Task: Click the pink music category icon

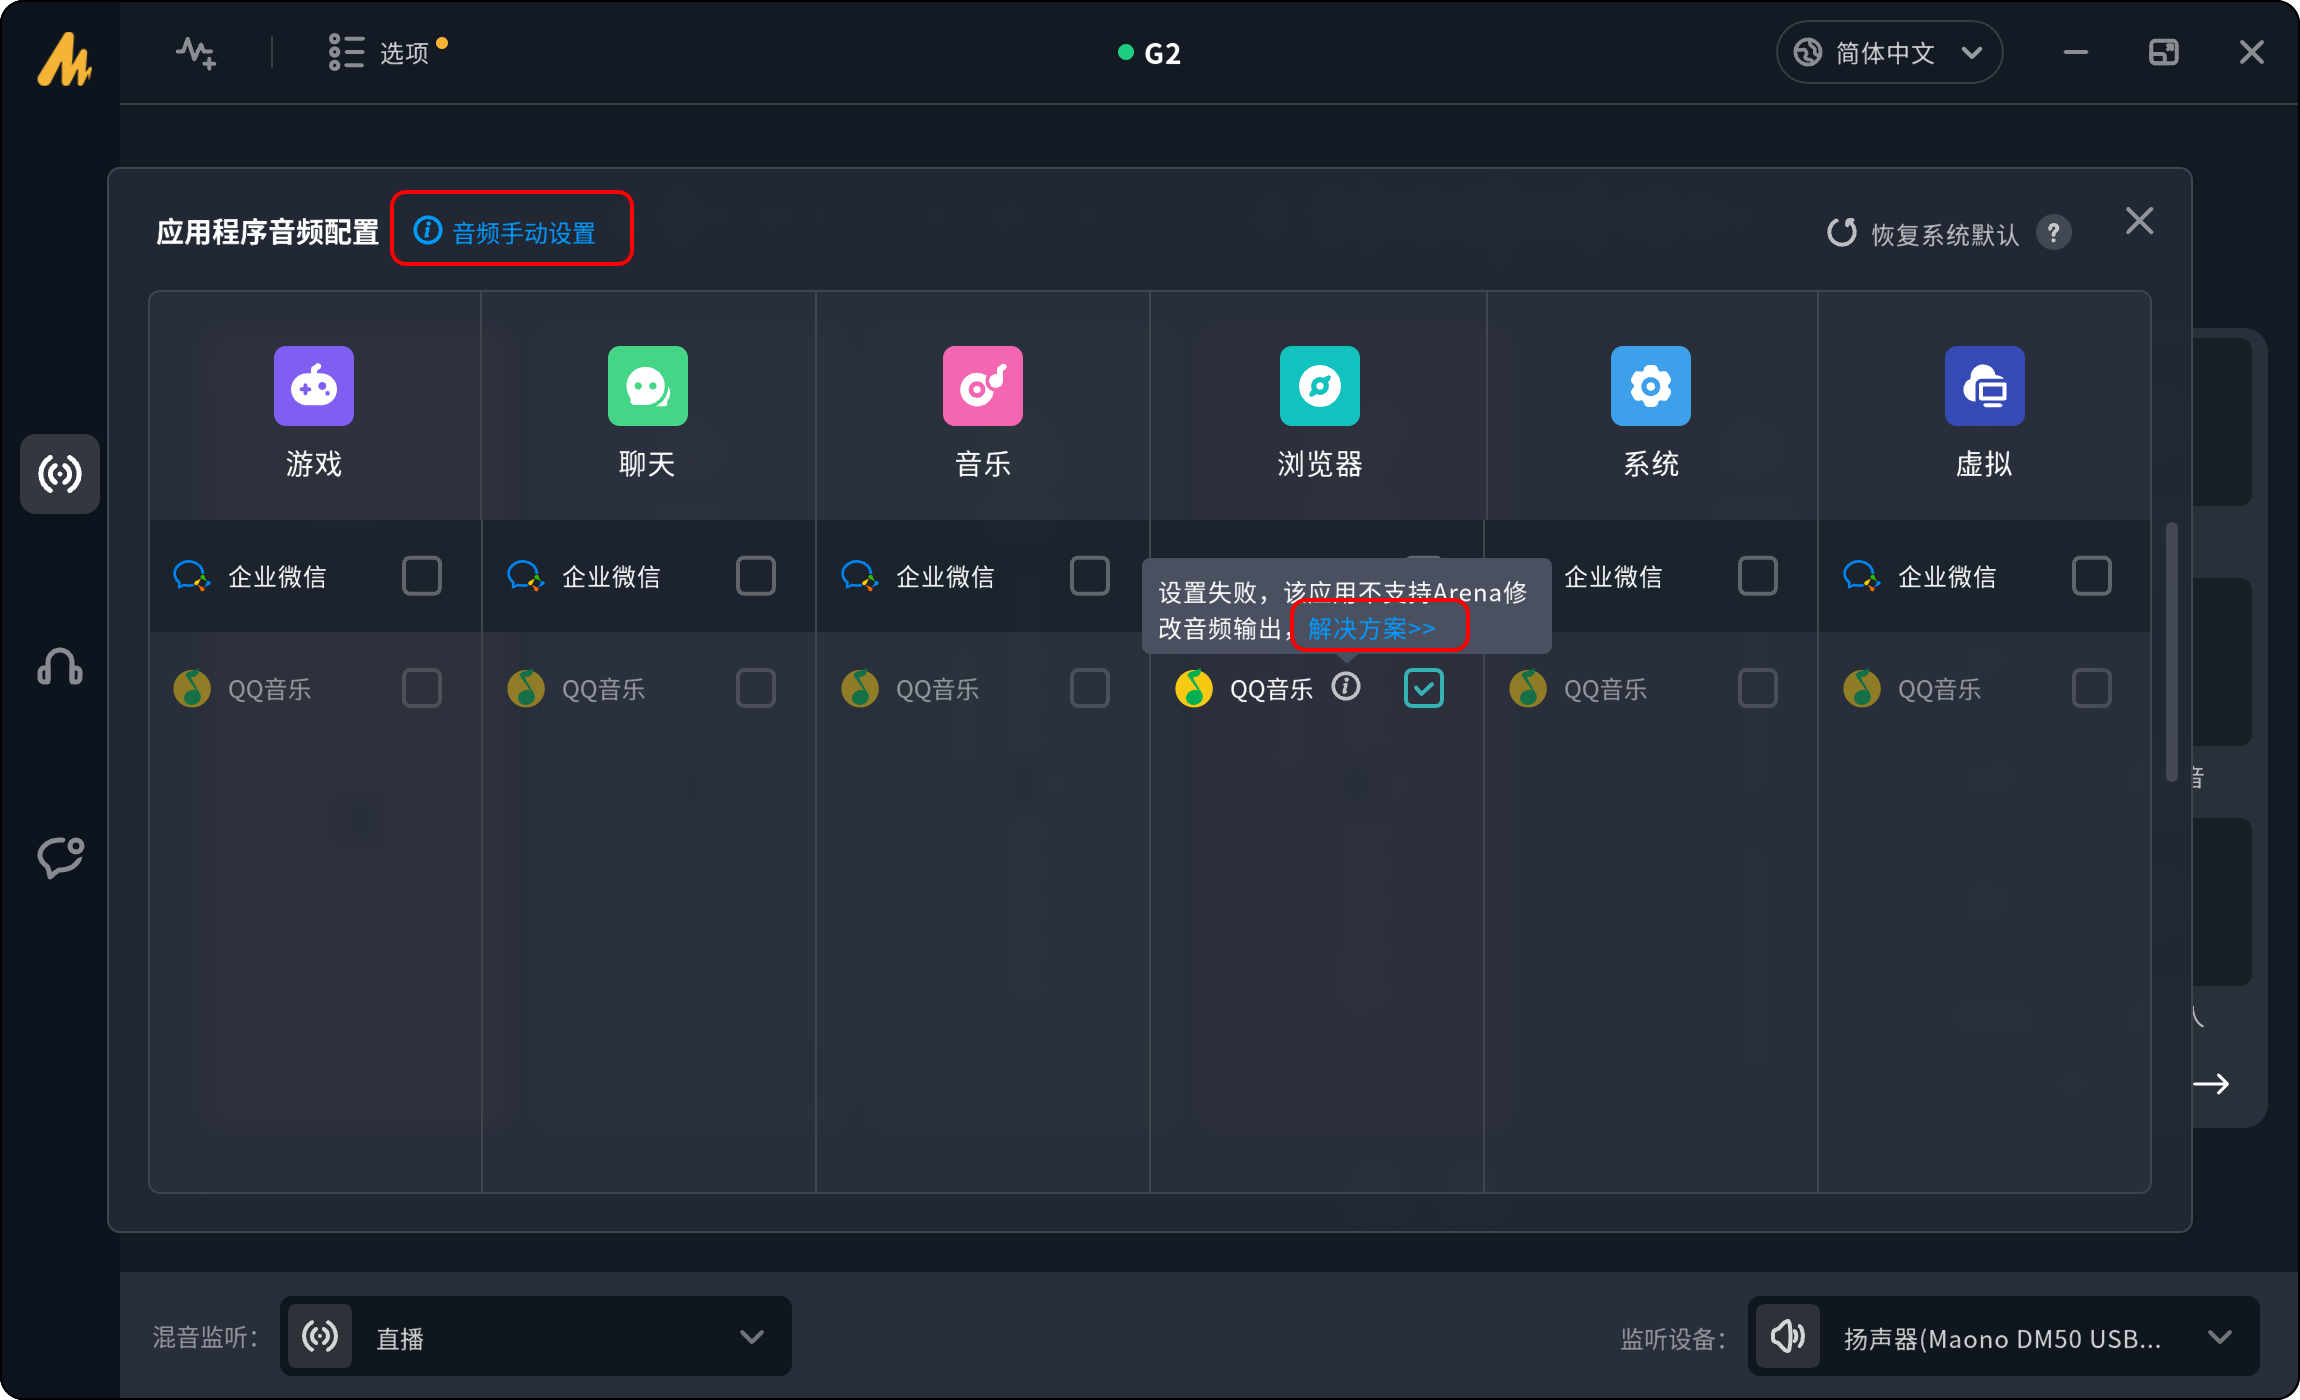Action: [x=982, y=386]
